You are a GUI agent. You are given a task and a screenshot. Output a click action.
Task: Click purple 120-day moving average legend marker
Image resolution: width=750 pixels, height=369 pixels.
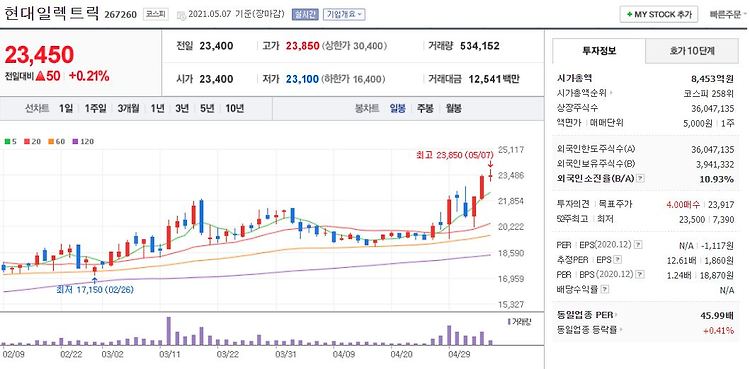pos(75,142)
